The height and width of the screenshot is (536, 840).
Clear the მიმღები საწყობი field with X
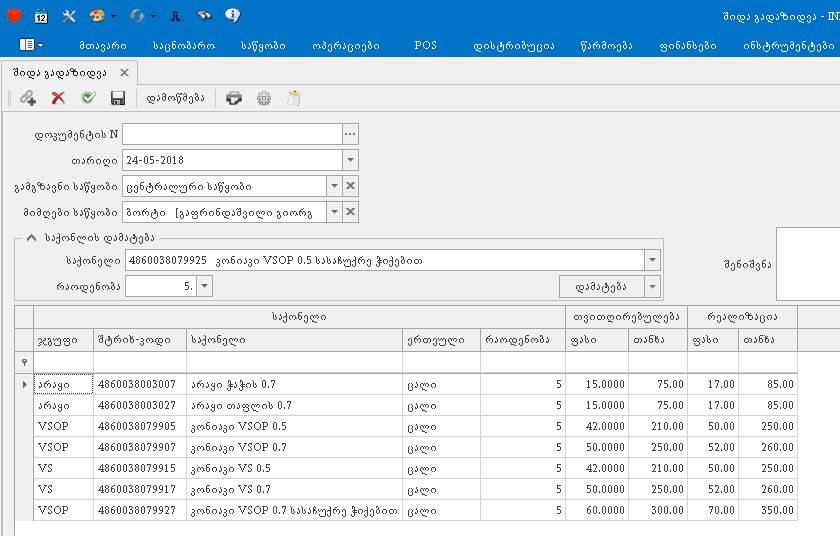point(350,212)
